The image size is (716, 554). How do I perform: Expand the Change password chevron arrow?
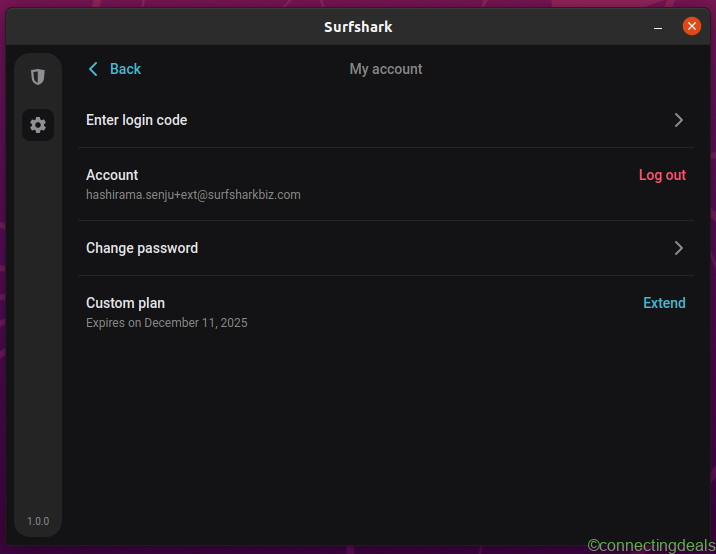click(x=678, y=248)
